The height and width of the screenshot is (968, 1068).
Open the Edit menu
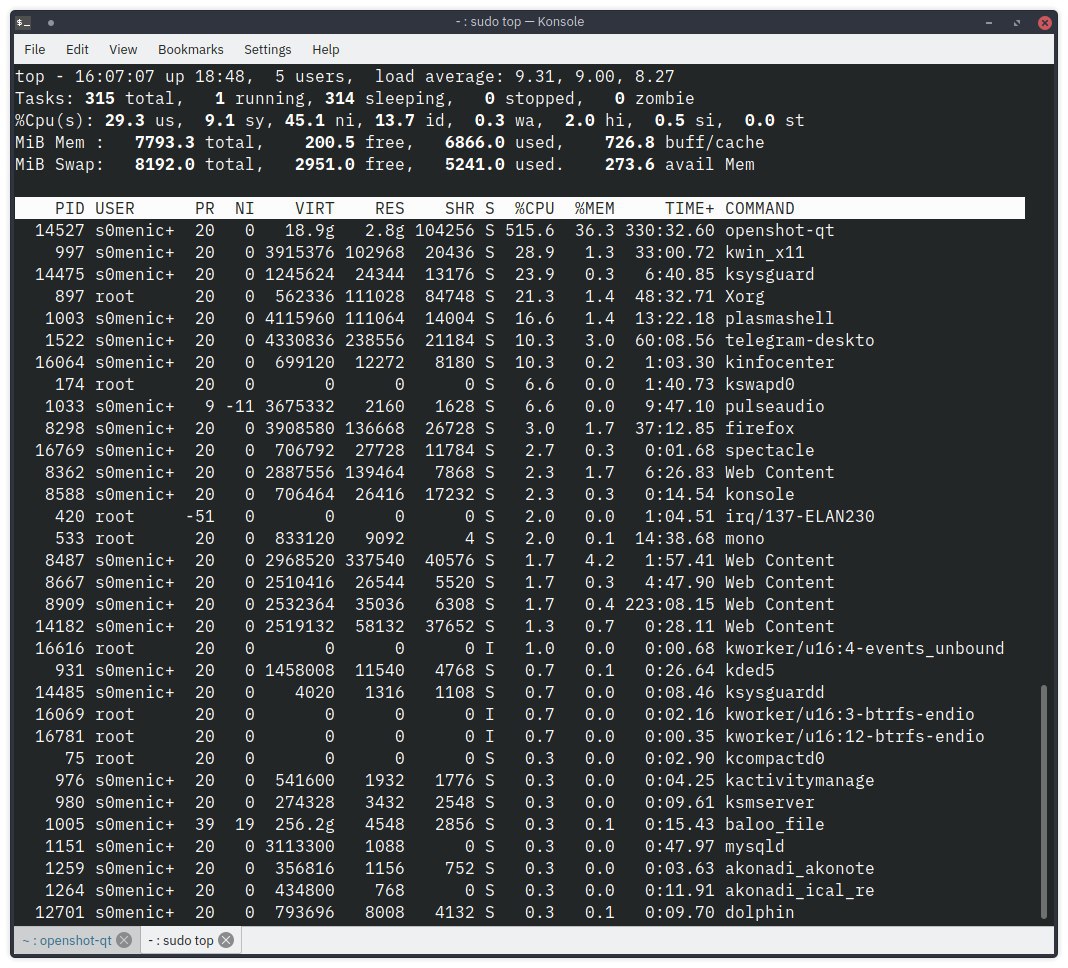click(77, 50)
